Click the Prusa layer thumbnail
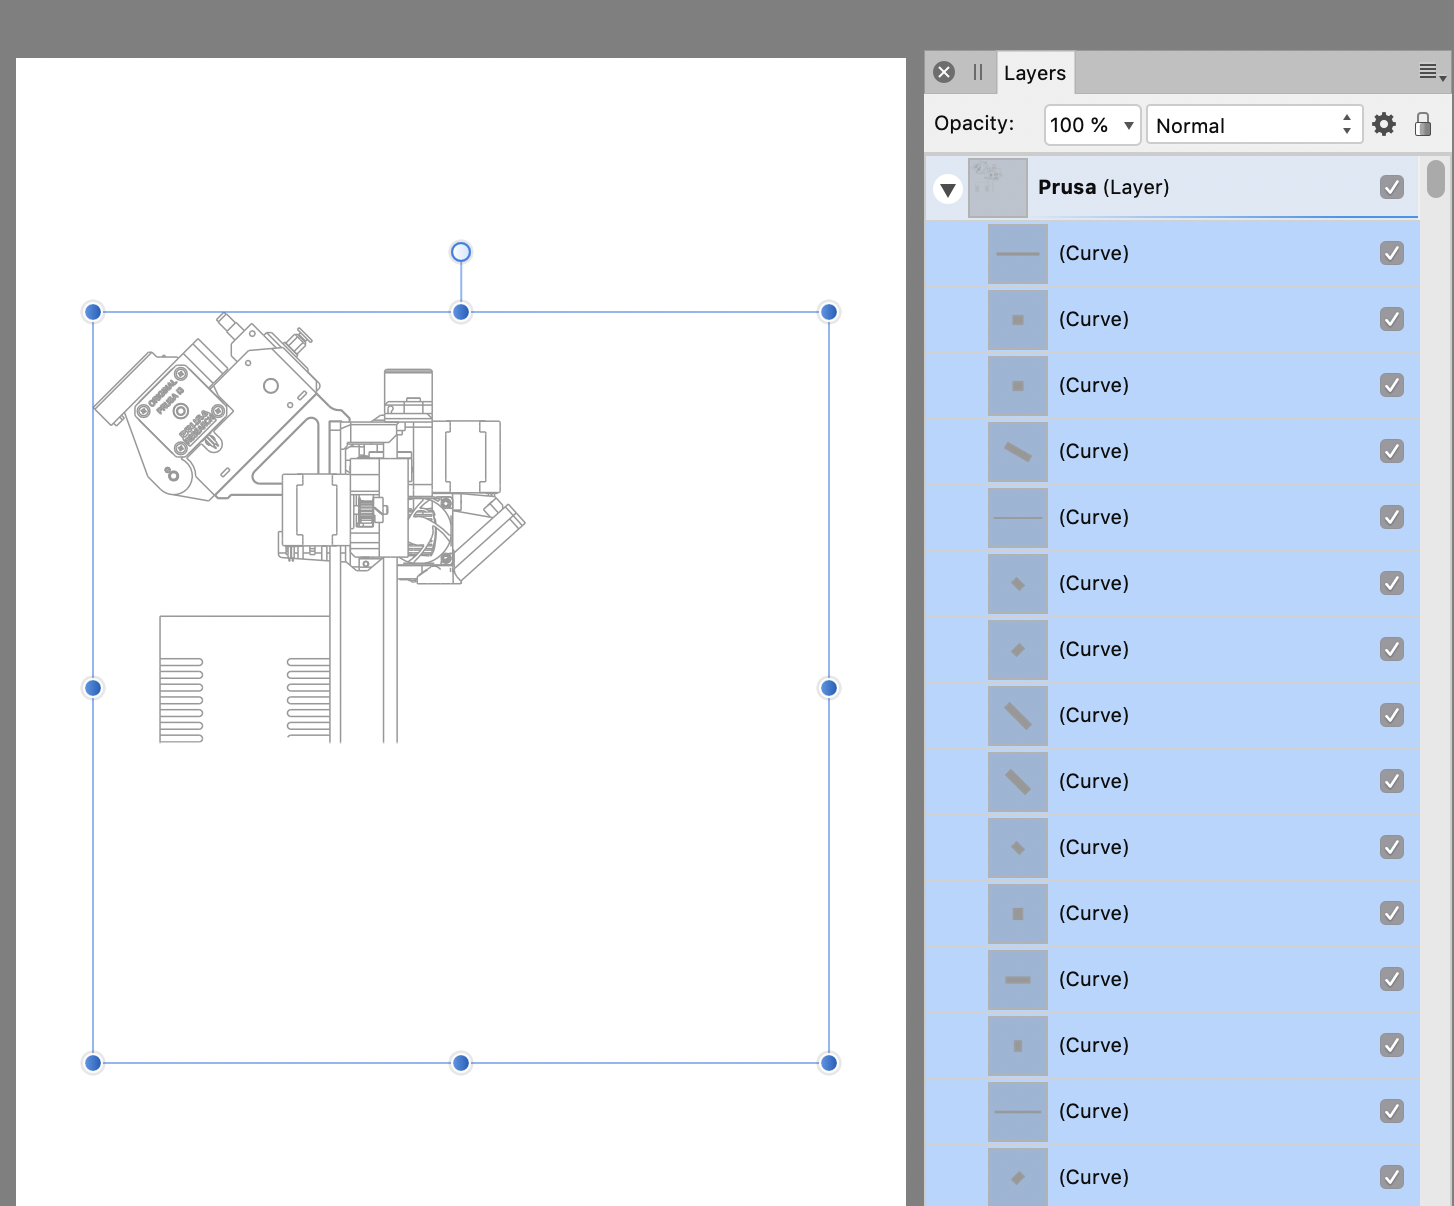The image size is (1454, 1206). [x=997, y=188]
